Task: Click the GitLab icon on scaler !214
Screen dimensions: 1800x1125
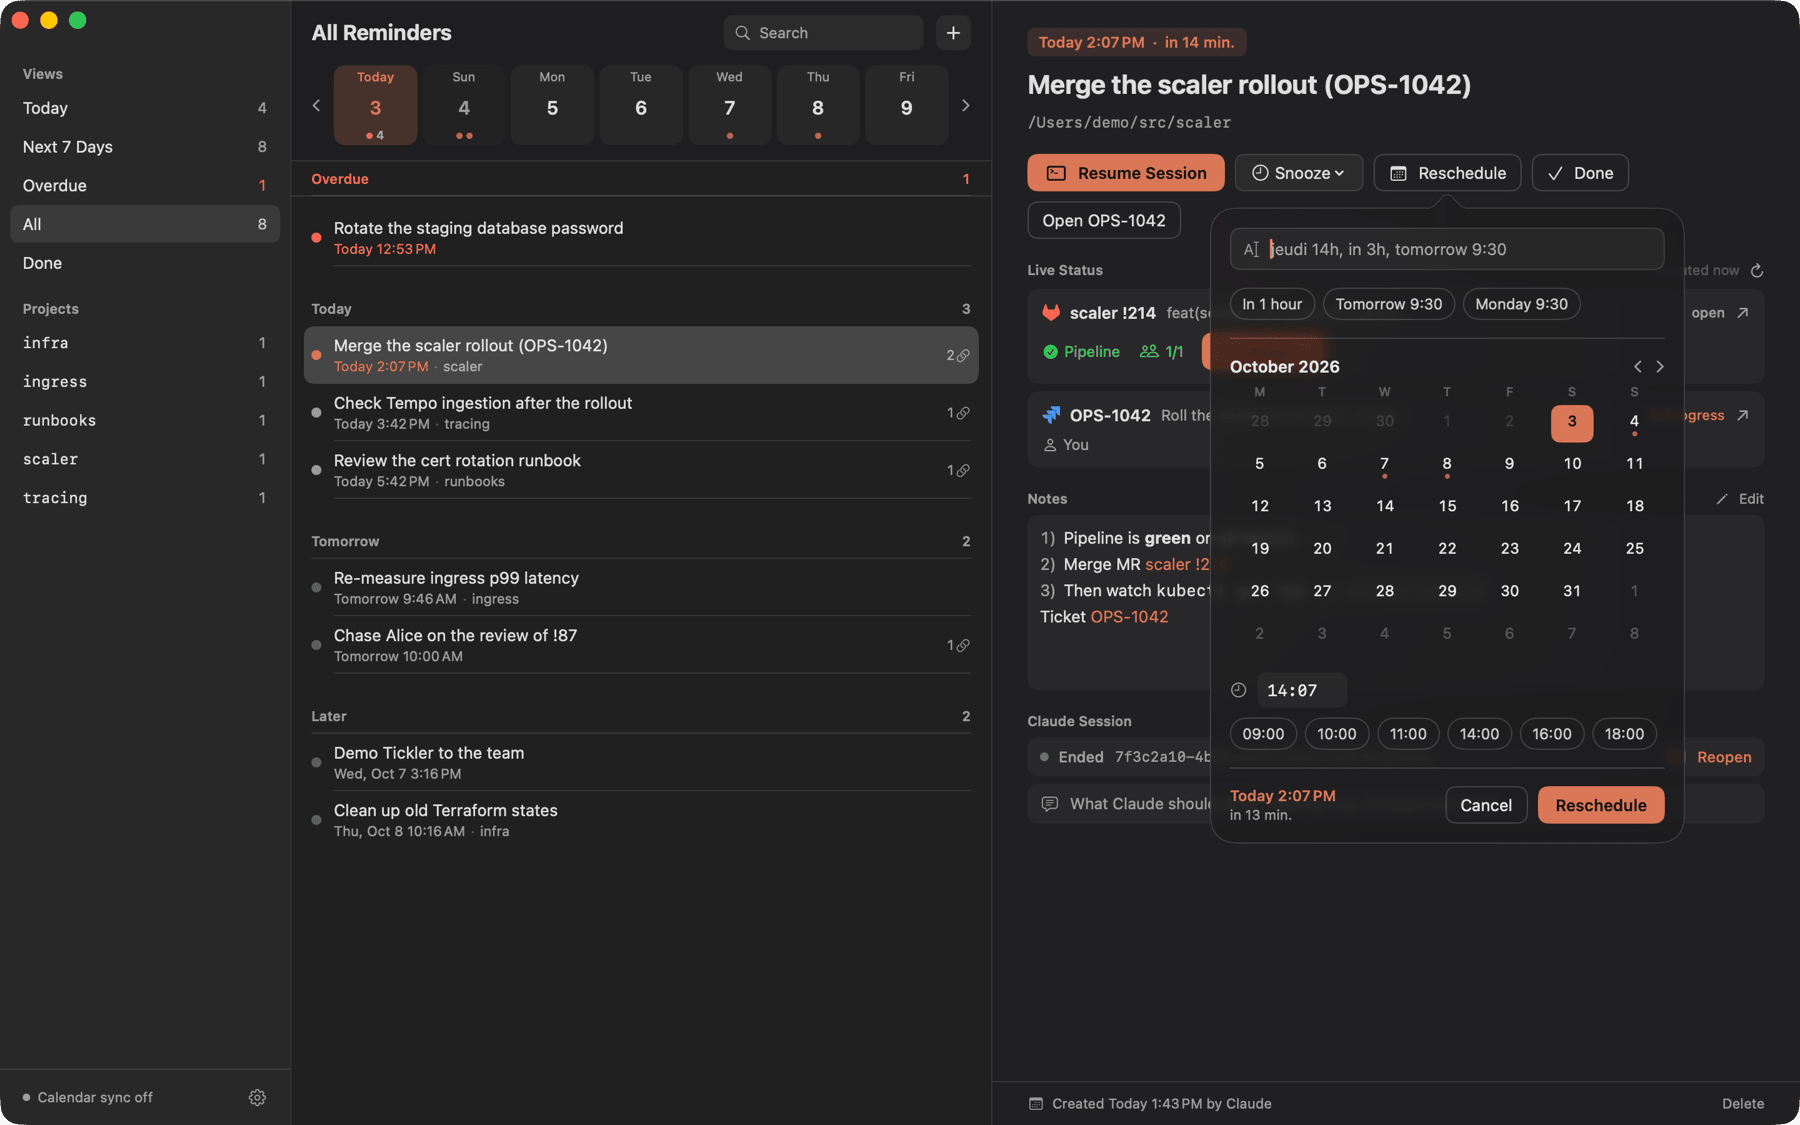Action: 1051,313
